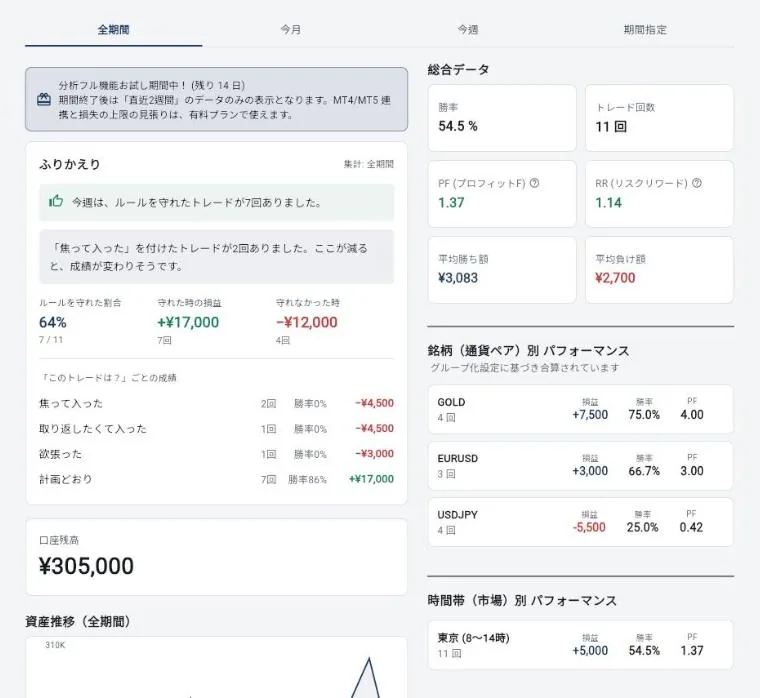Open the GOLD performance row
Image resolution: width=760 pixels, height=698 pixels.
[x=580, y=409]
